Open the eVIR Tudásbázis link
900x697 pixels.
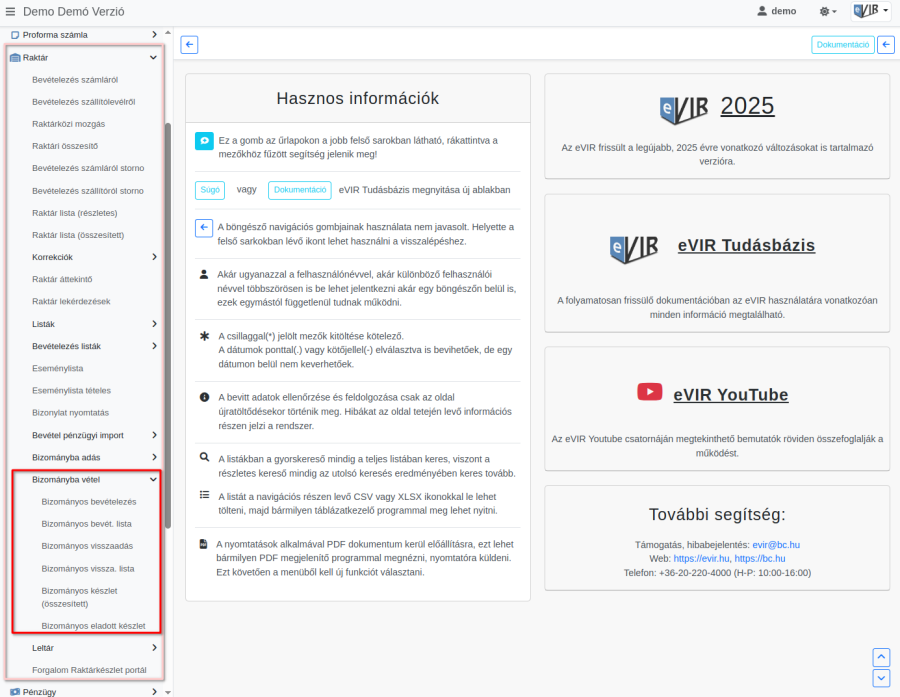click(746, 246)
